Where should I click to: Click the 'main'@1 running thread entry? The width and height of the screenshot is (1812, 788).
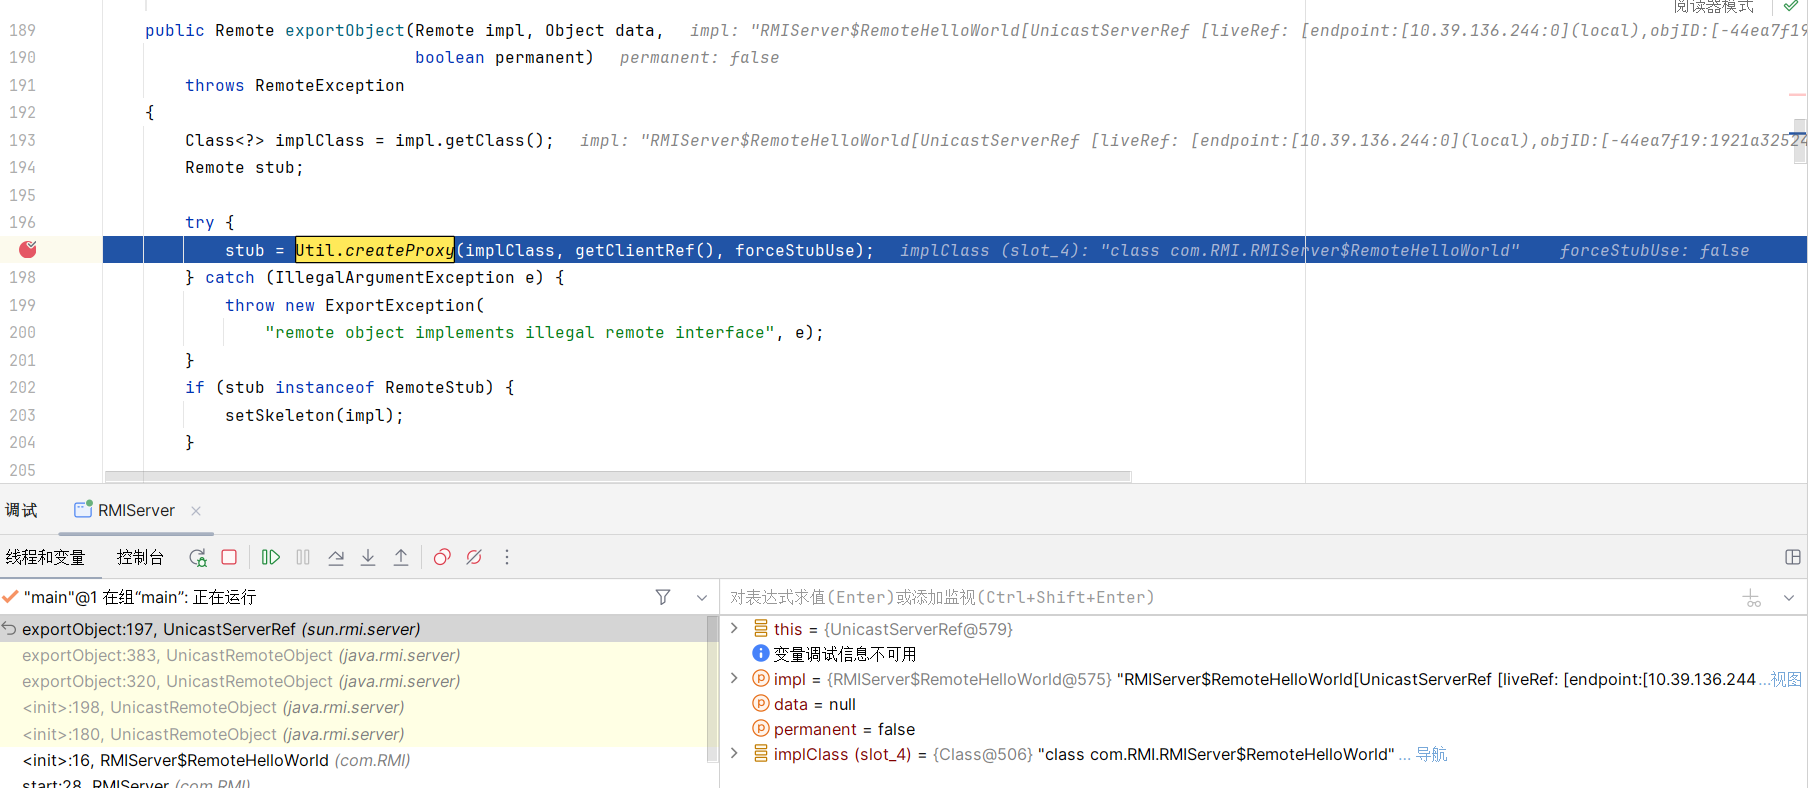pos(140,597)
